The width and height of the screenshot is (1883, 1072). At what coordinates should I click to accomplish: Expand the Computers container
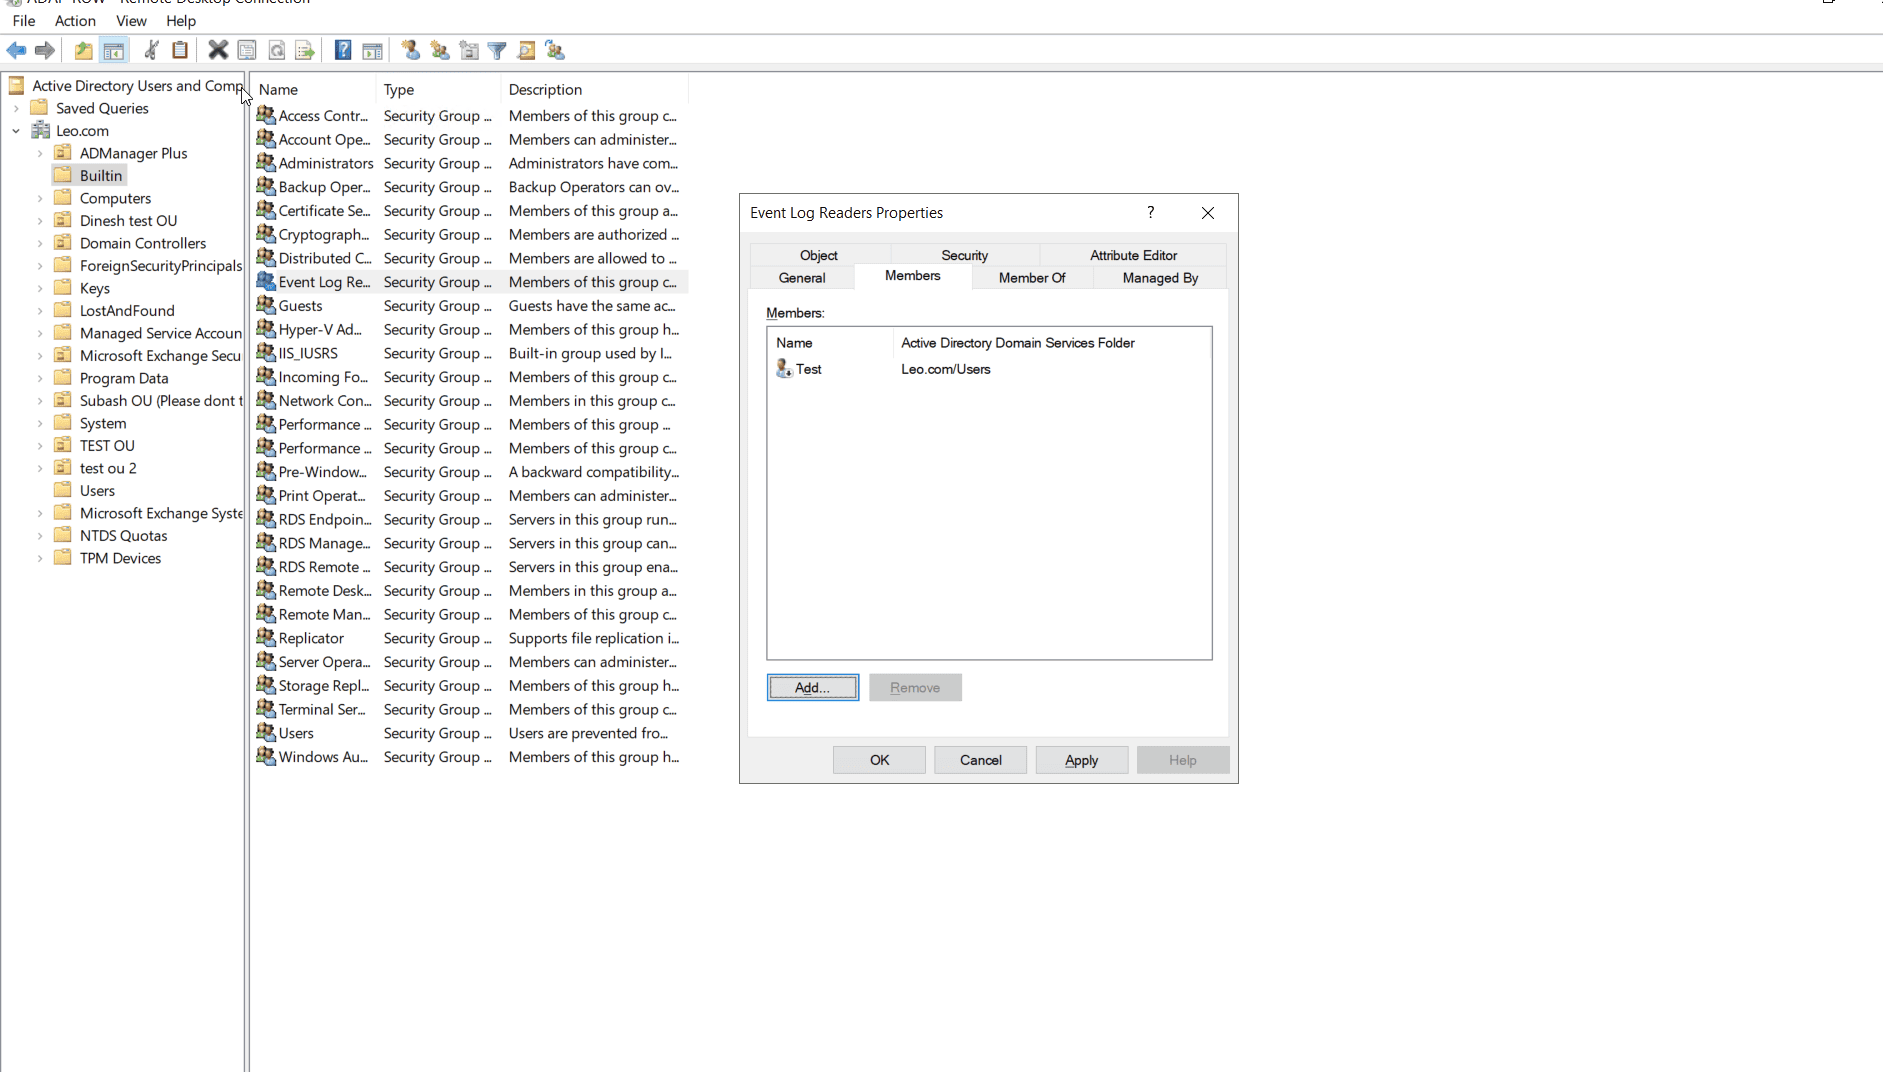point(40,198)
